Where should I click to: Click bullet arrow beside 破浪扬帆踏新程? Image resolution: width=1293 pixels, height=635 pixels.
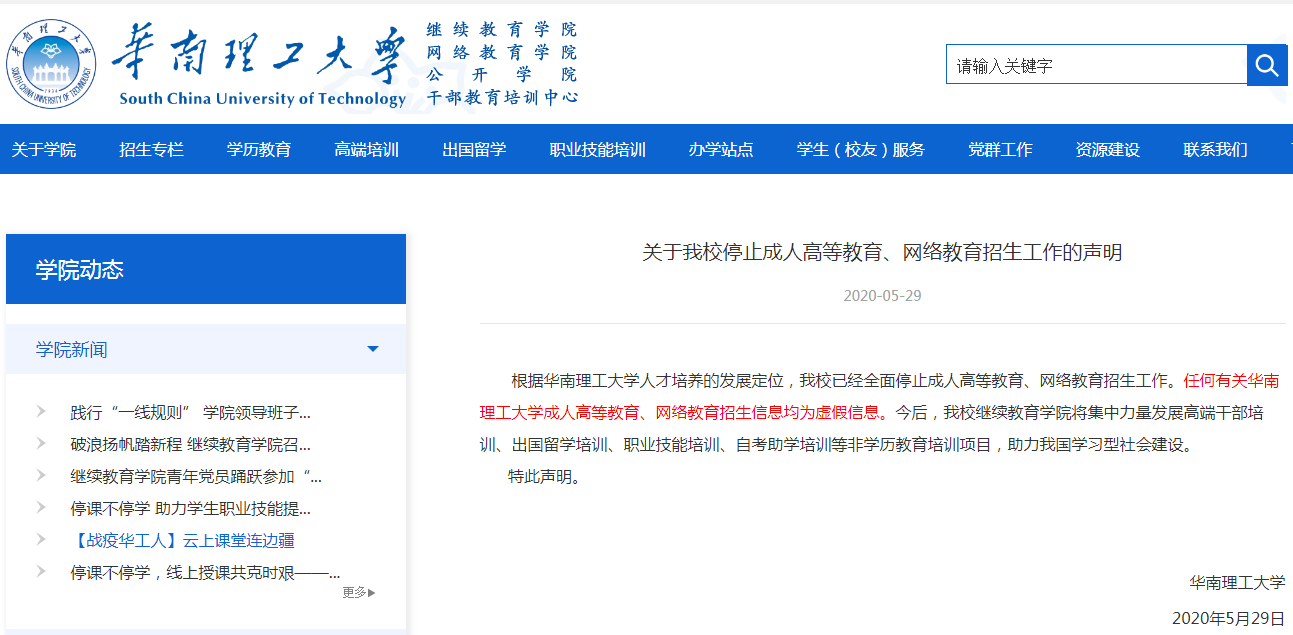[41, 443]
